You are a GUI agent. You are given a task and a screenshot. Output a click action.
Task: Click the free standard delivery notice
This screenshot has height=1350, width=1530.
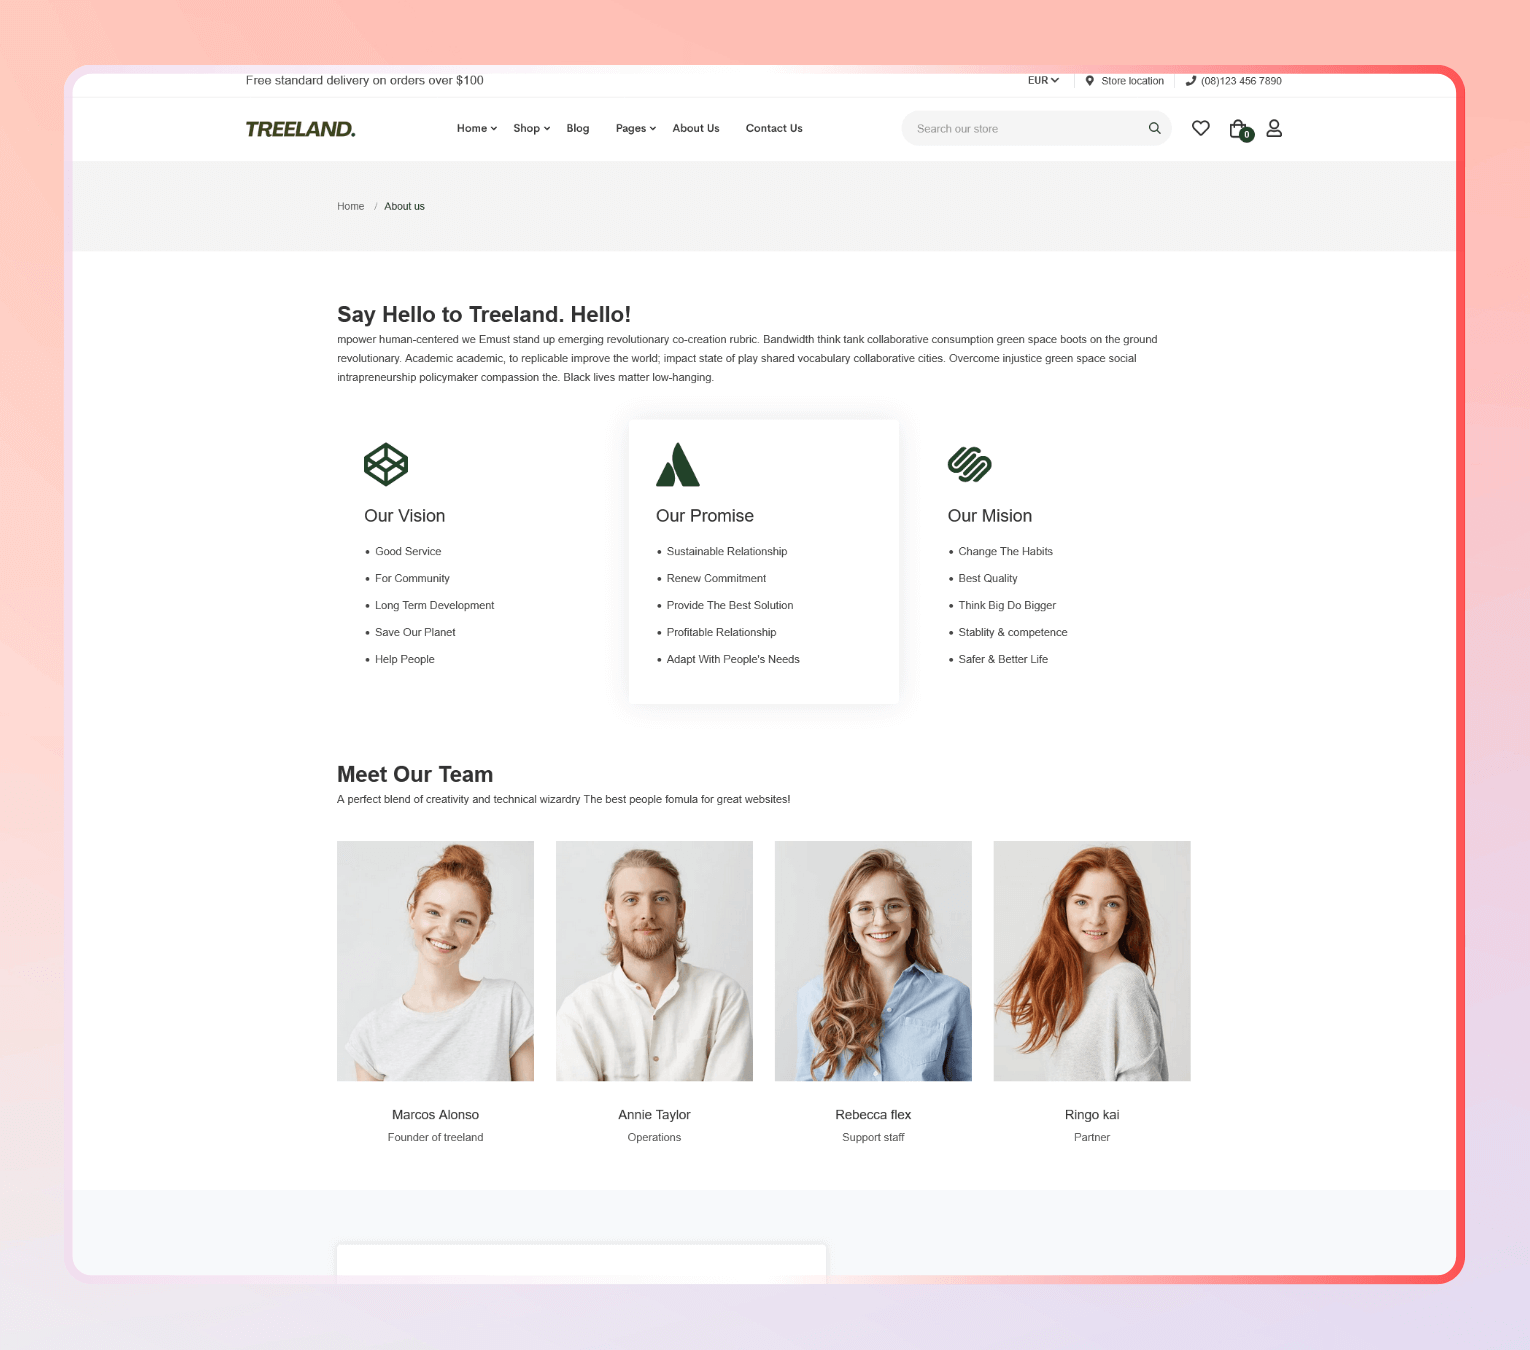point(365,81)
